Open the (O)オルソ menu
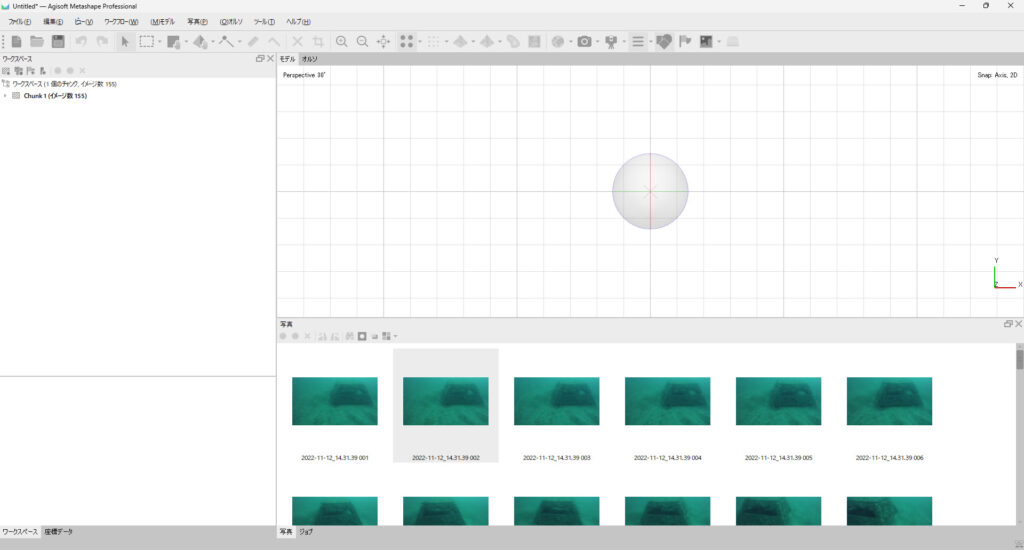 pyautogui.click(x=231, y=22)
